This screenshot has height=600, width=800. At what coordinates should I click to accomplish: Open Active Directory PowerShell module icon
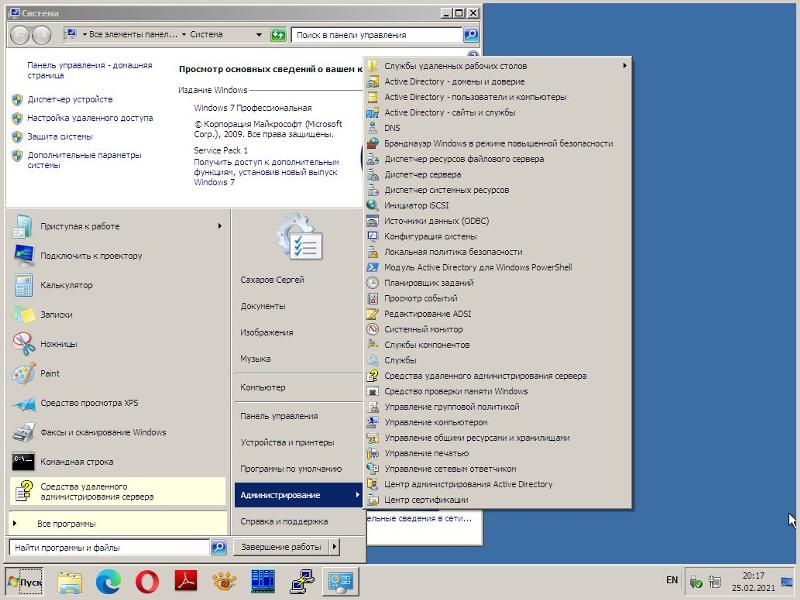click(x=373, y=267)
